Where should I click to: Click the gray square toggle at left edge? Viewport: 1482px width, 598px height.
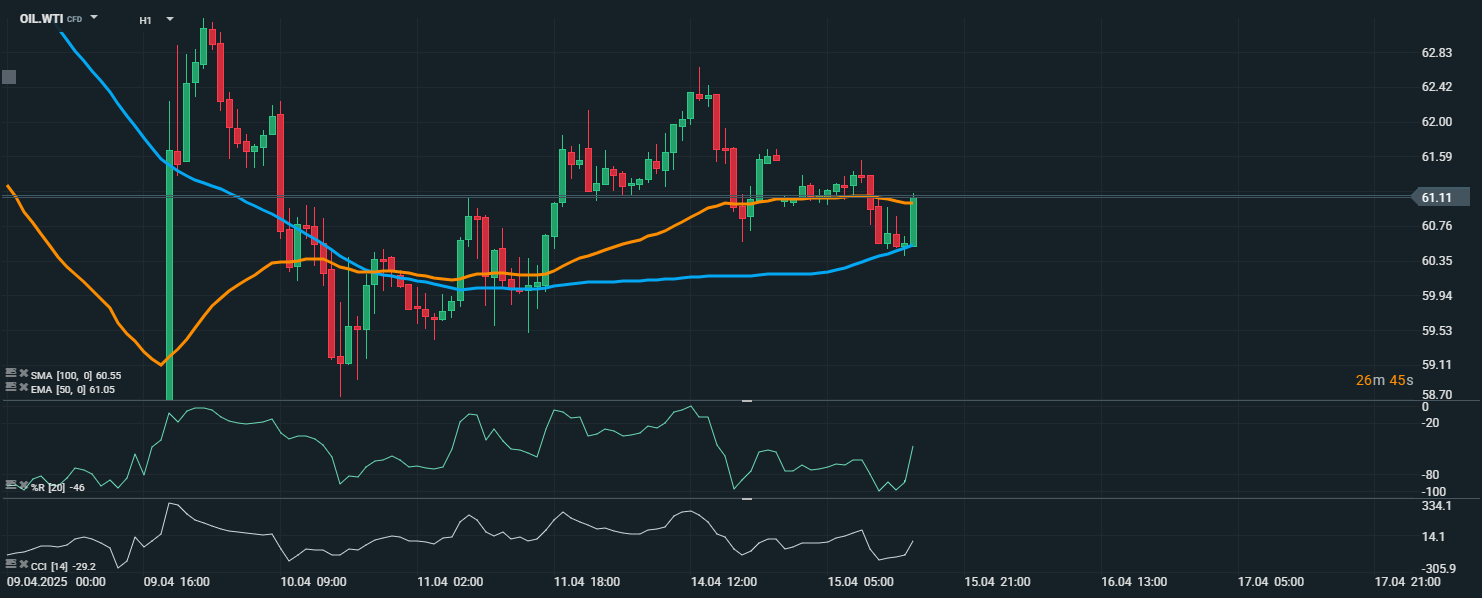click(9, 77)
